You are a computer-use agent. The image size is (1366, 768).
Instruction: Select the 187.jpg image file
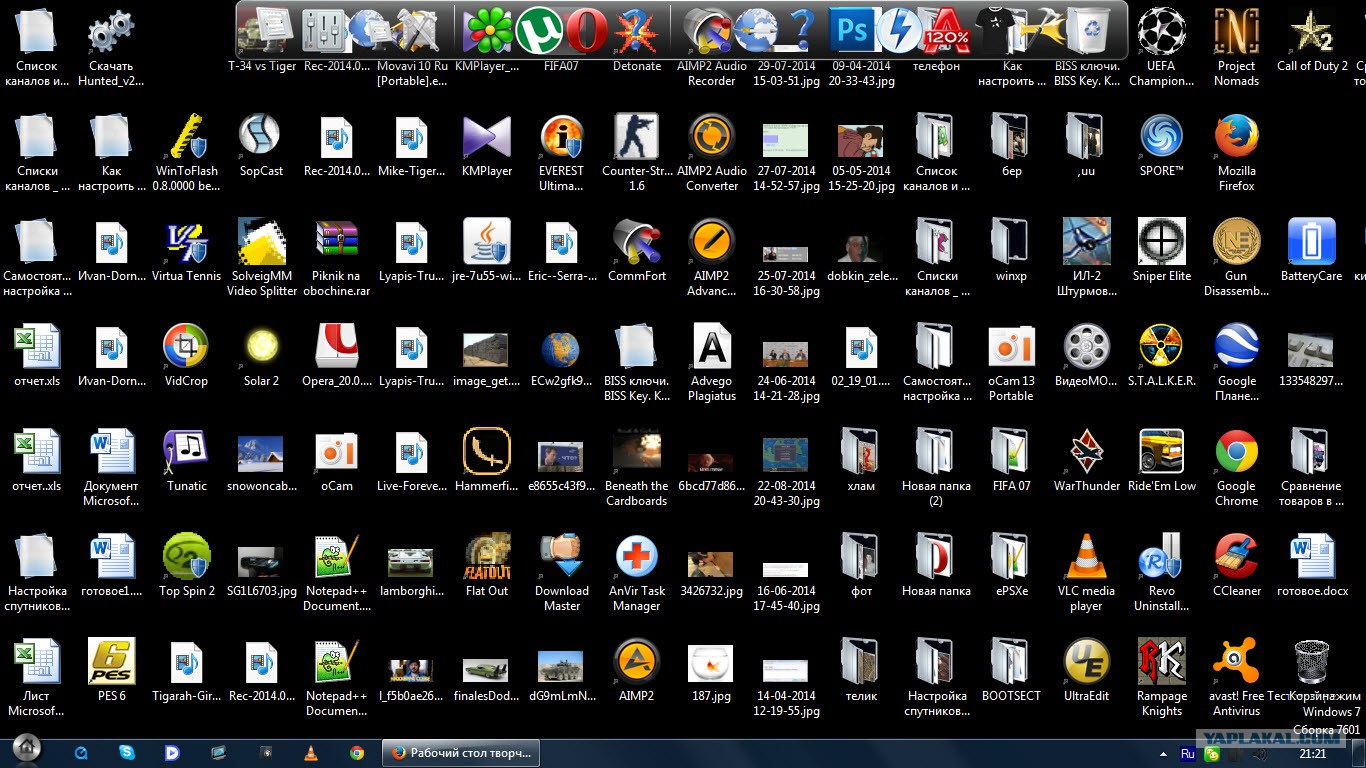[x=712, y=671]
